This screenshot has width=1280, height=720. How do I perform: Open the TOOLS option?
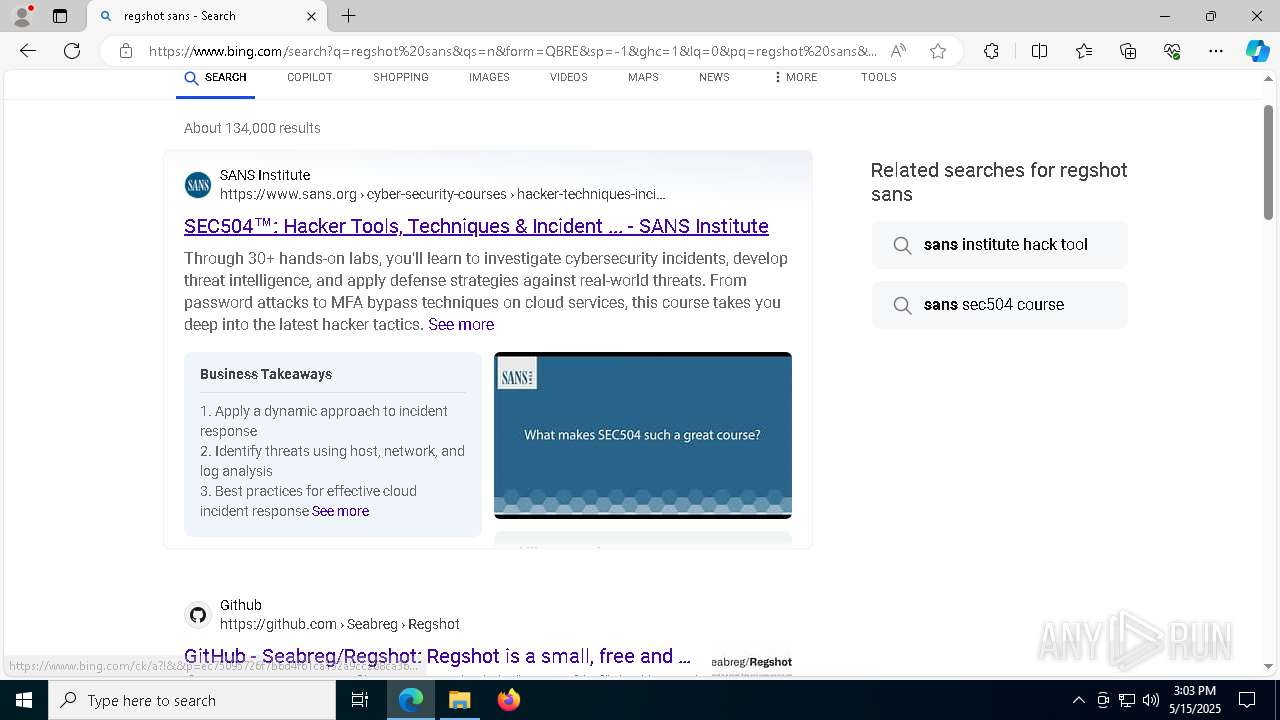878,78
